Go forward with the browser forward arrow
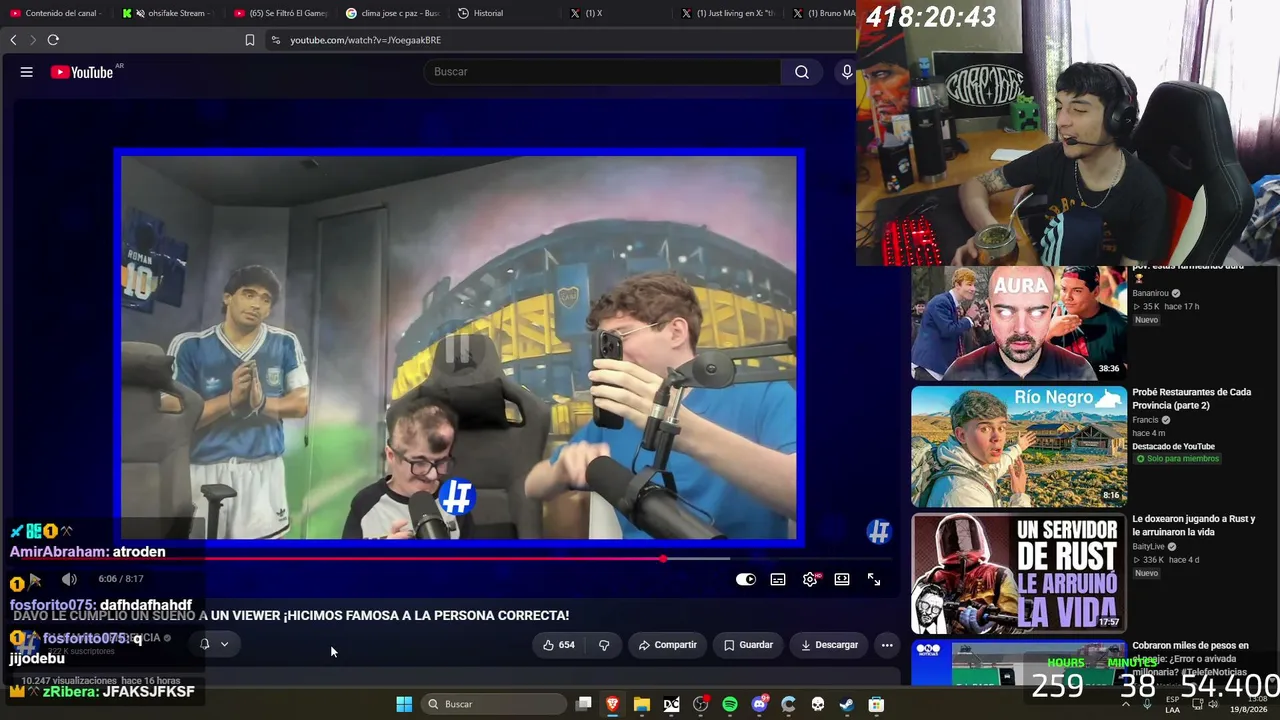Screen dimensions: 1280x720 pos(32,40)
